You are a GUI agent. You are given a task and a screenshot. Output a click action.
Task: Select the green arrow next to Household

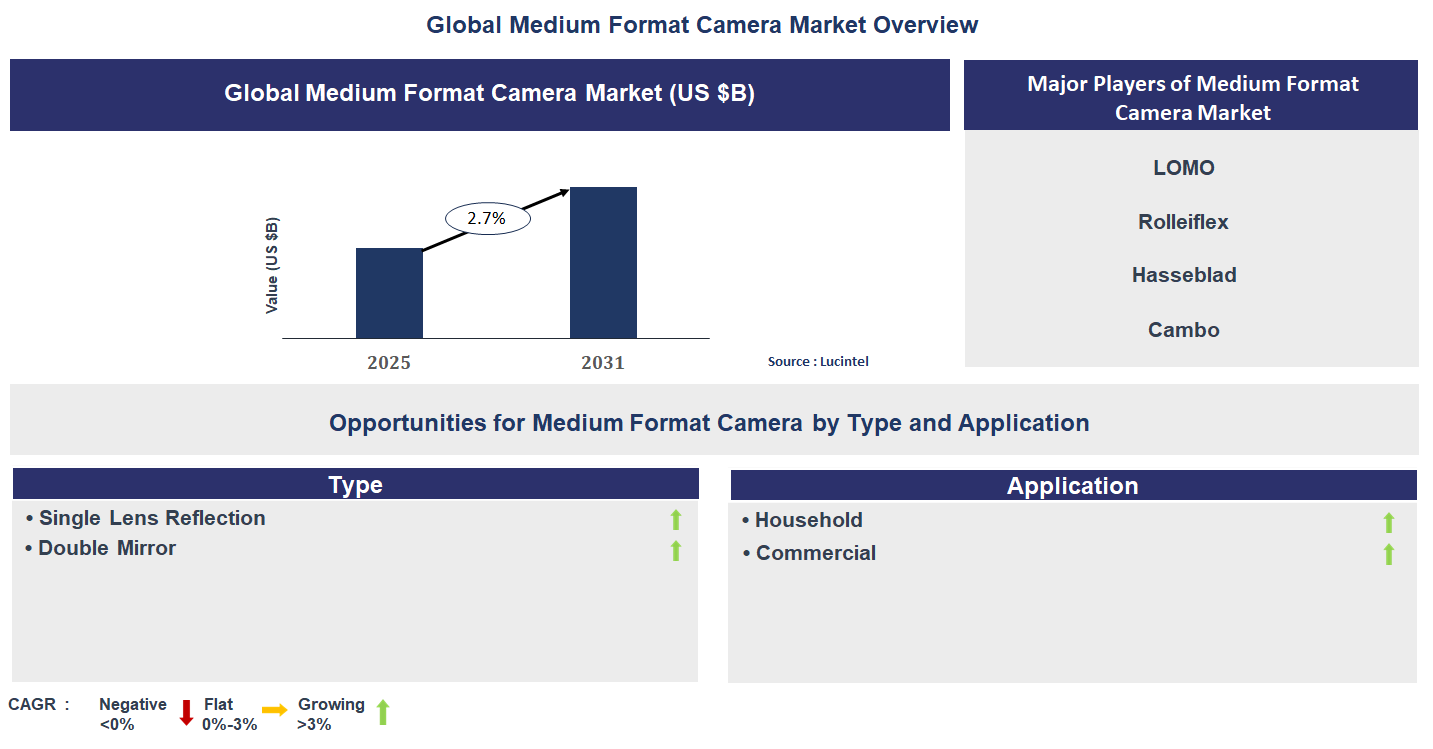(x=1389, y=520)
